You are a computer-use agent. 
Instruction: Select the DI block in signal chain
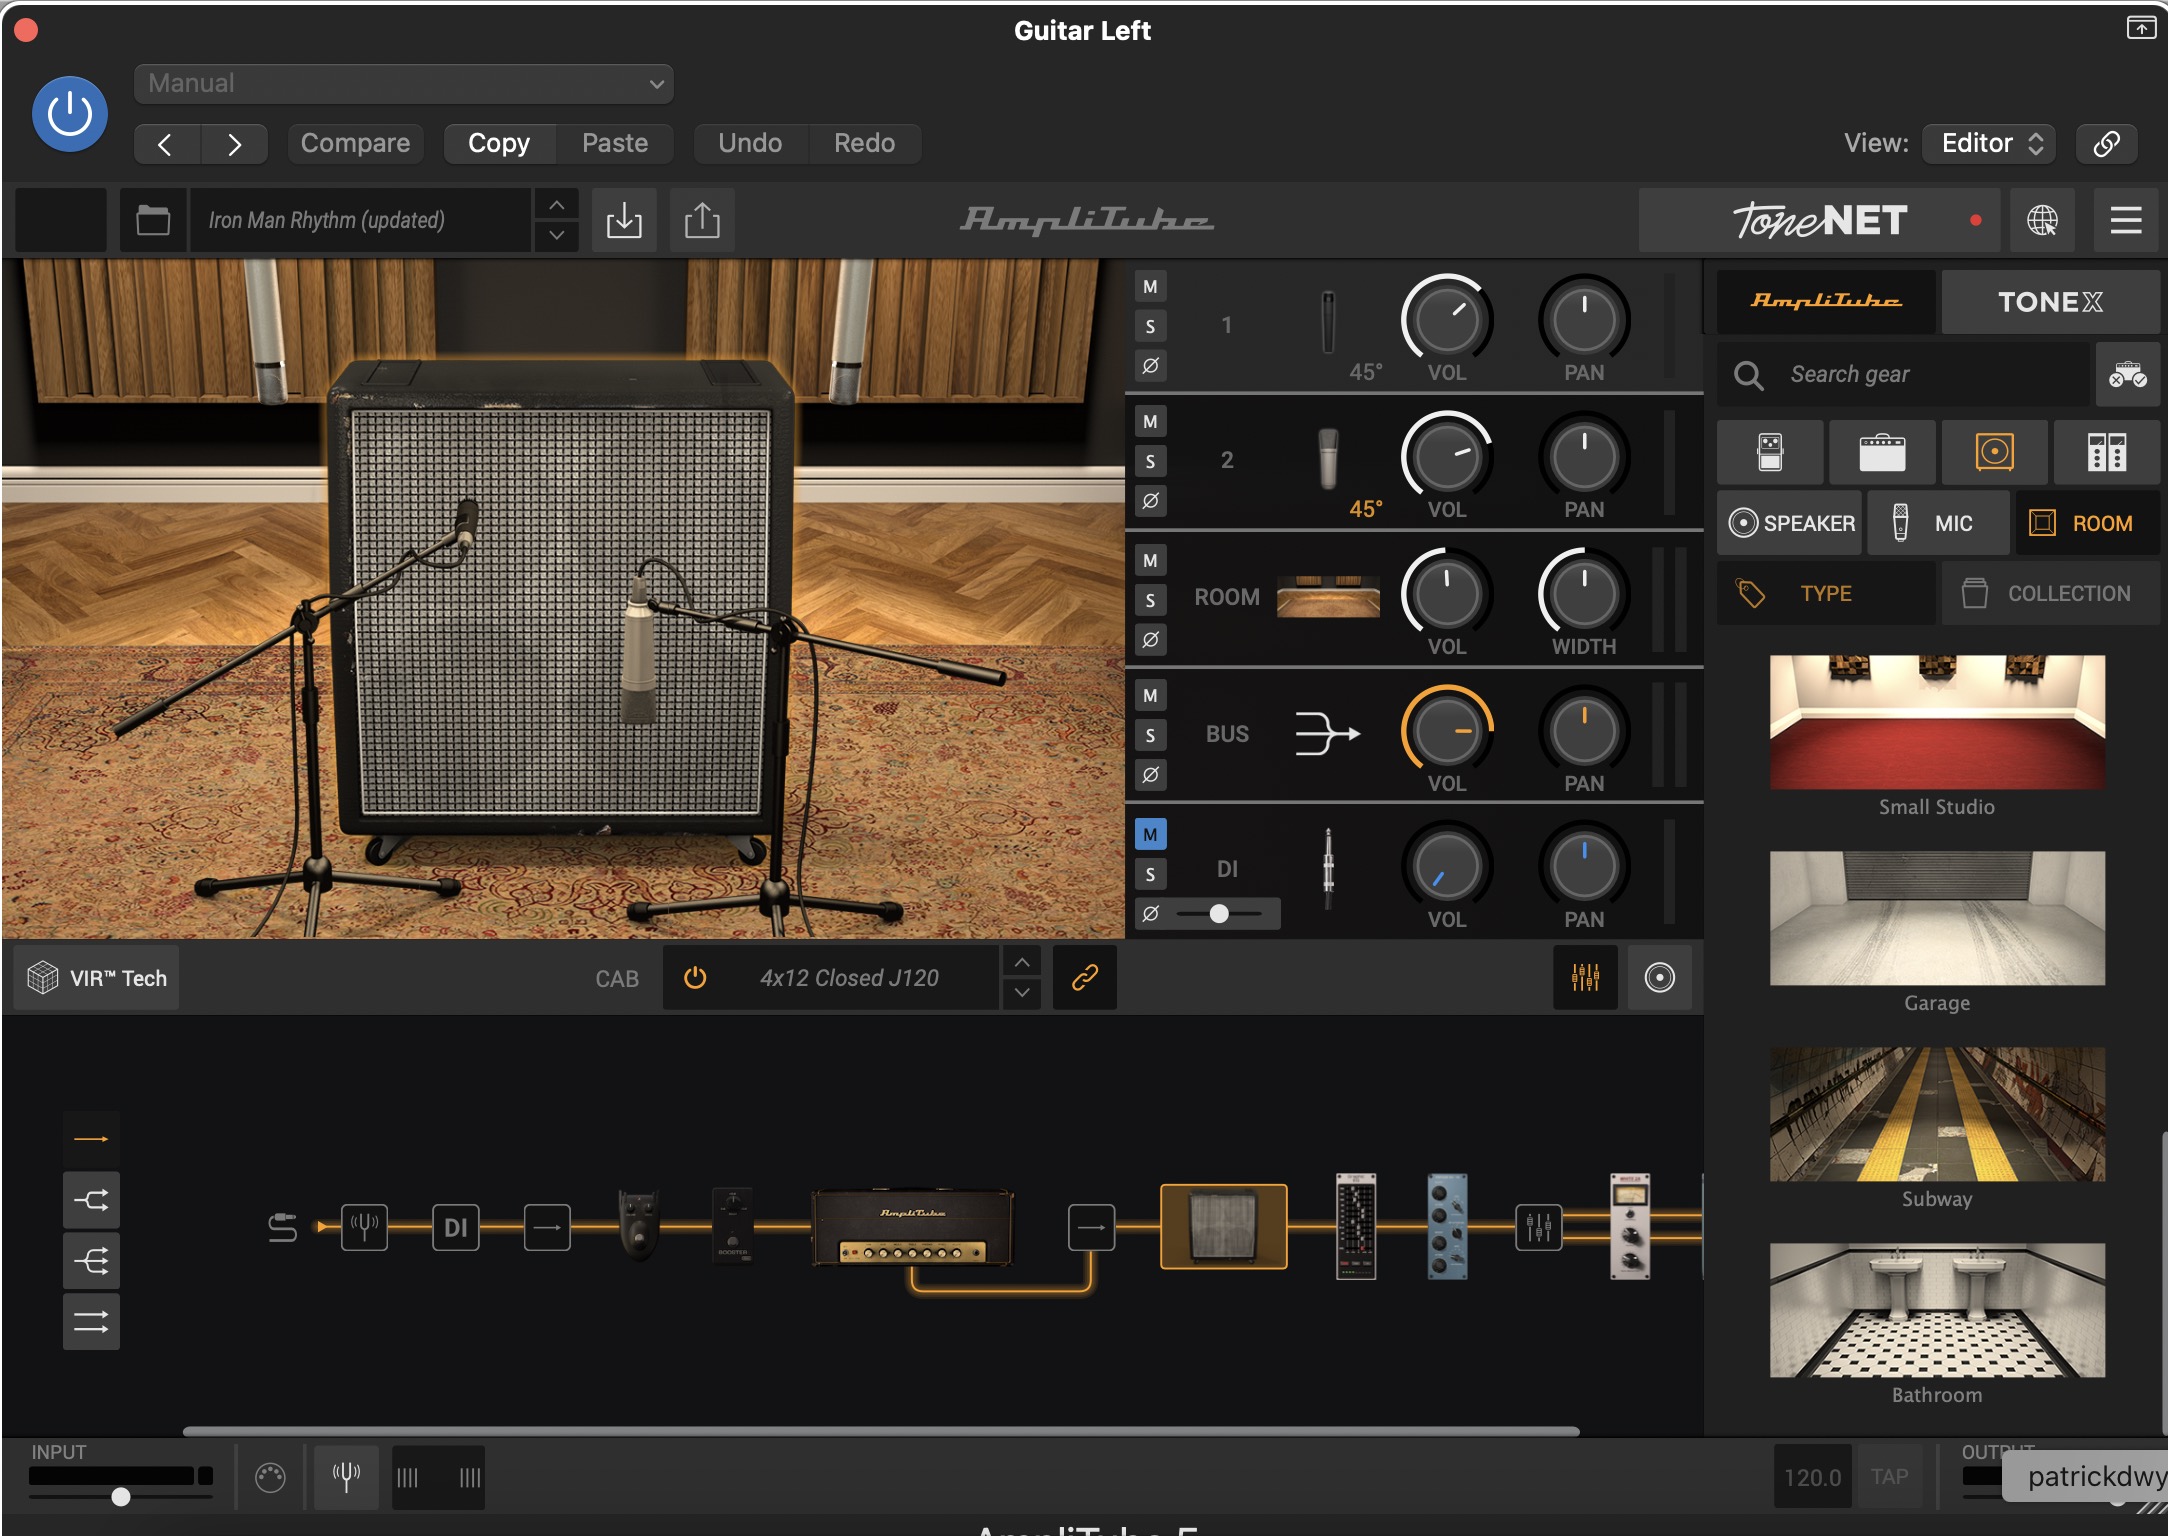(x=455, y=1227)
